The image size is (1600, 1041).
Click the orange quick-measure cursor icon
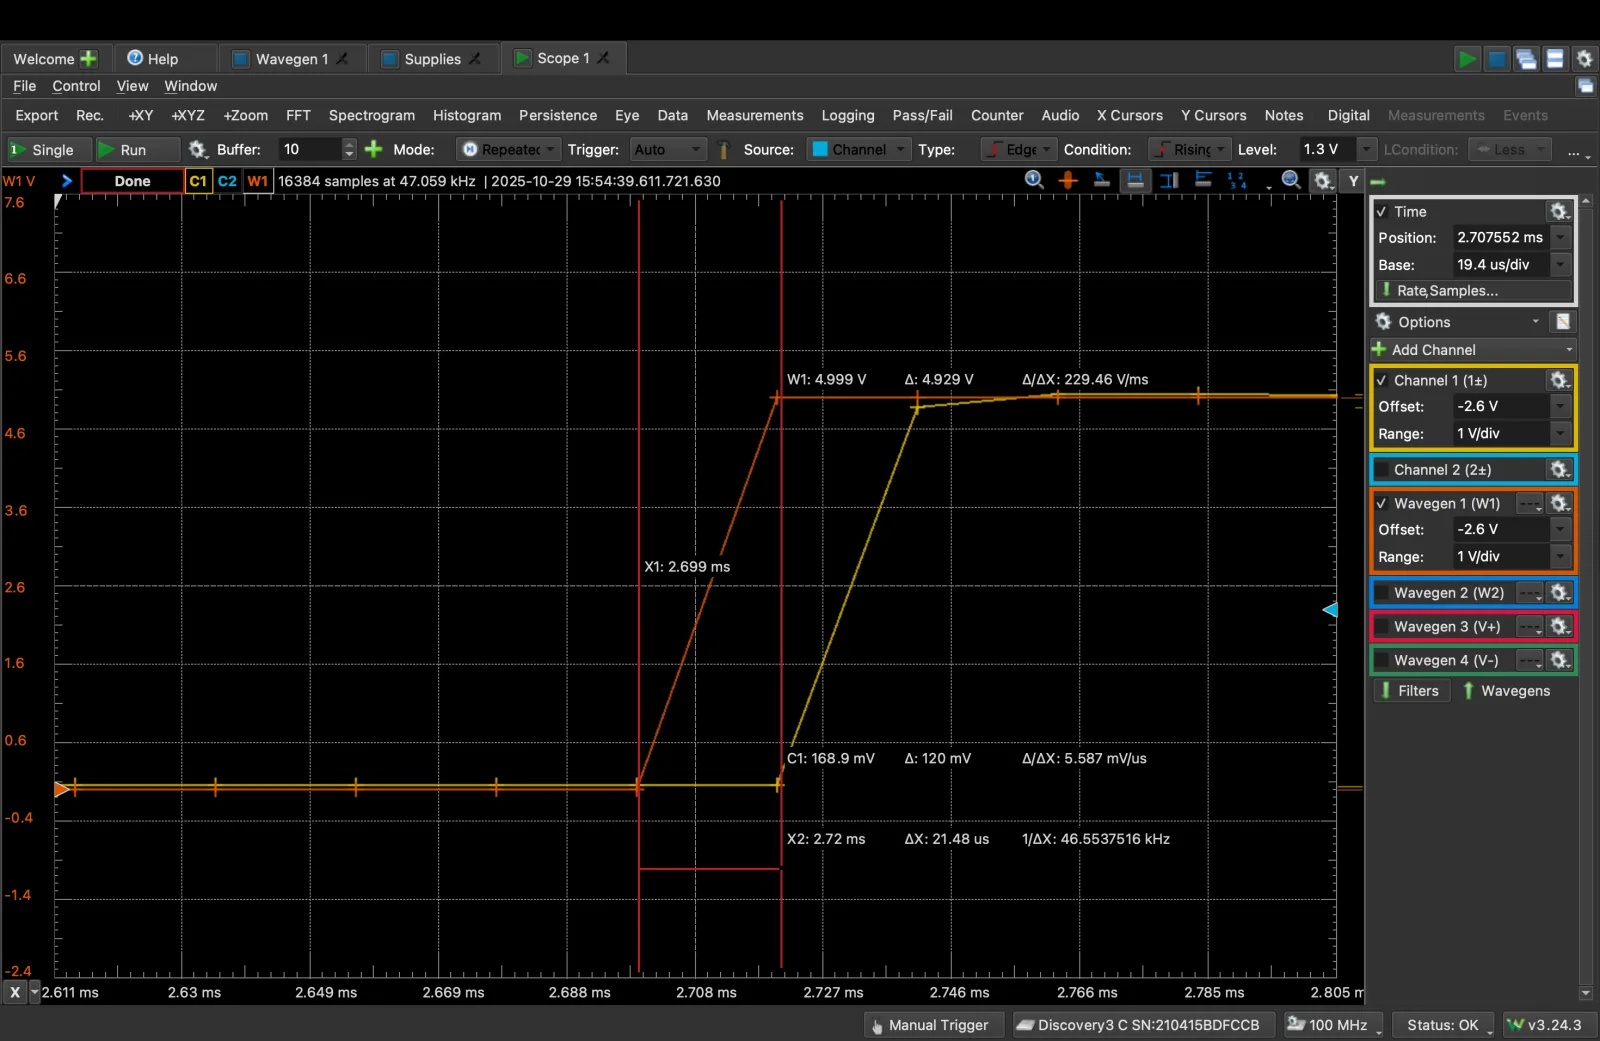[1068, 180]
